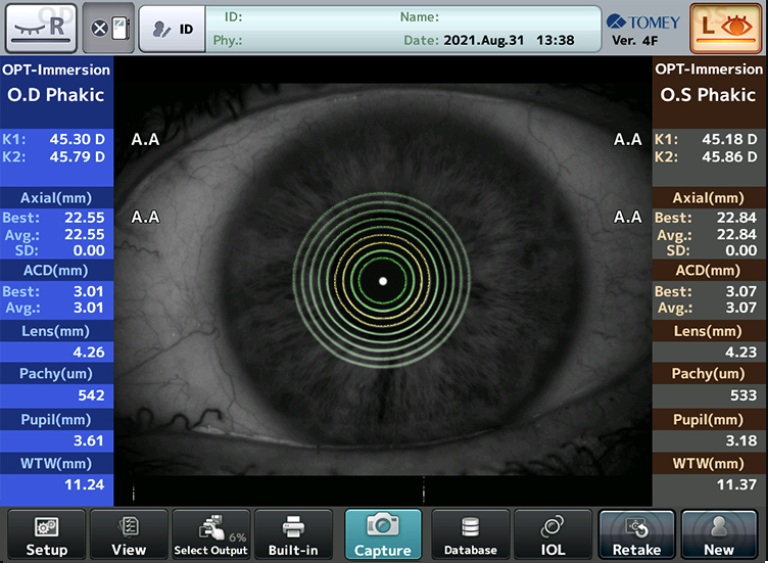Click the View button
768x564 pixels.
click(128, 534)
